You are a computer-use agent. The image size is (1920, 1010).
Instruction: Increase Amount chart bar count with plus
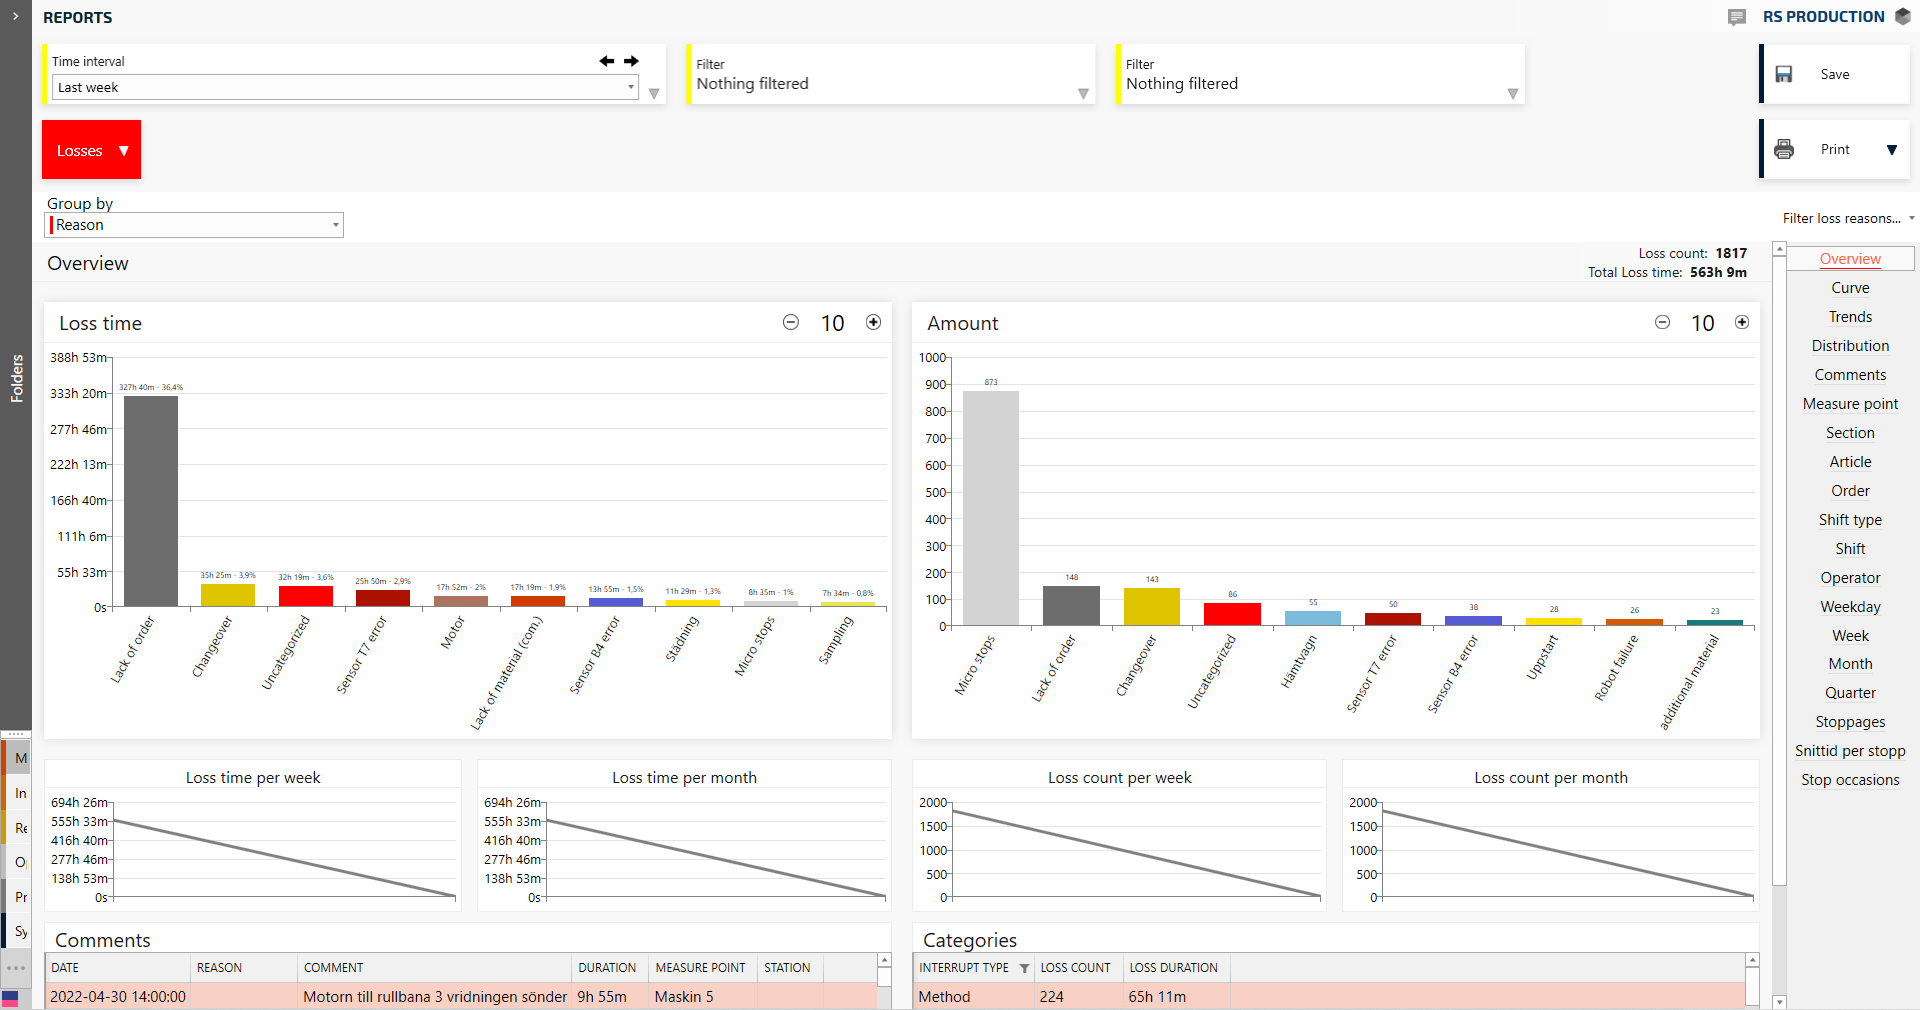(1742, 322)
